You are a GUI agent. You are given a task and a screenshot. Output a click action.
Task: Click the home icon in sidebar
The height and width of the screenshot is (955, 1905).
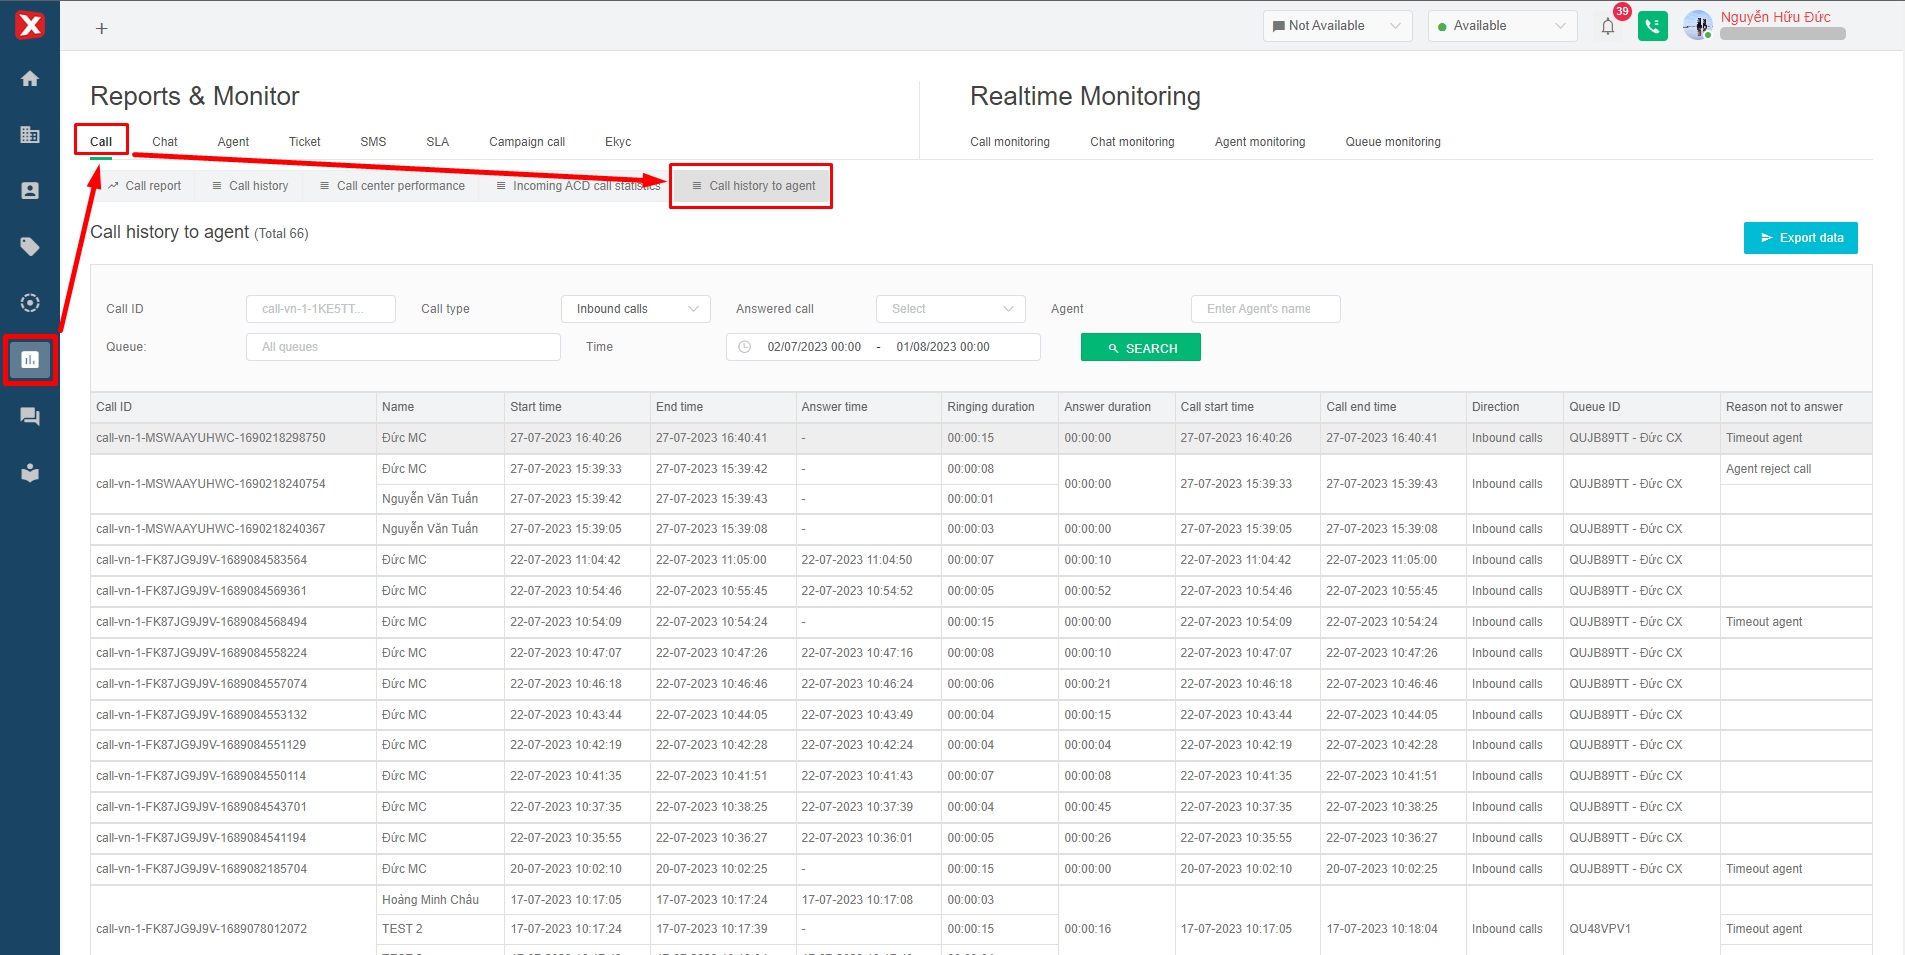(x=30, y=79)
